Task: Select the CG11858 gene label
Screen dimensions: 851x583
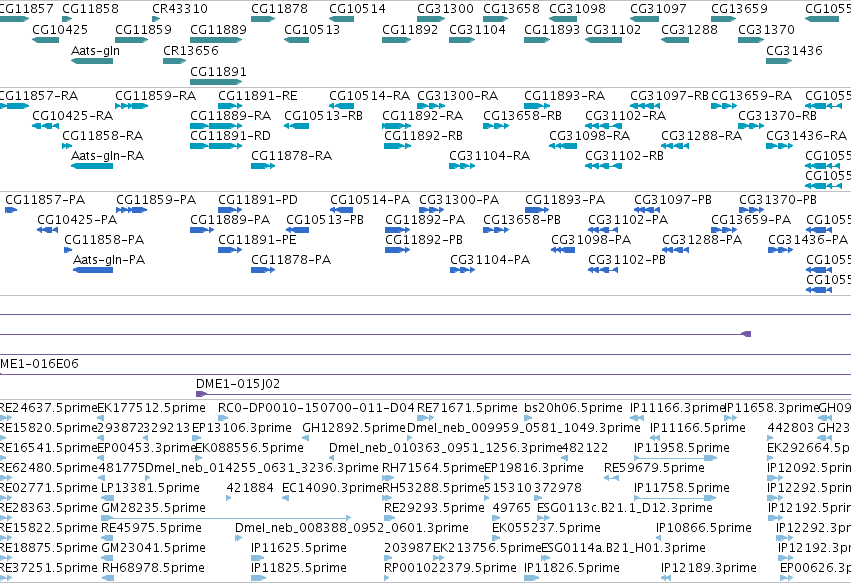Action: click(x=90, y=9)
